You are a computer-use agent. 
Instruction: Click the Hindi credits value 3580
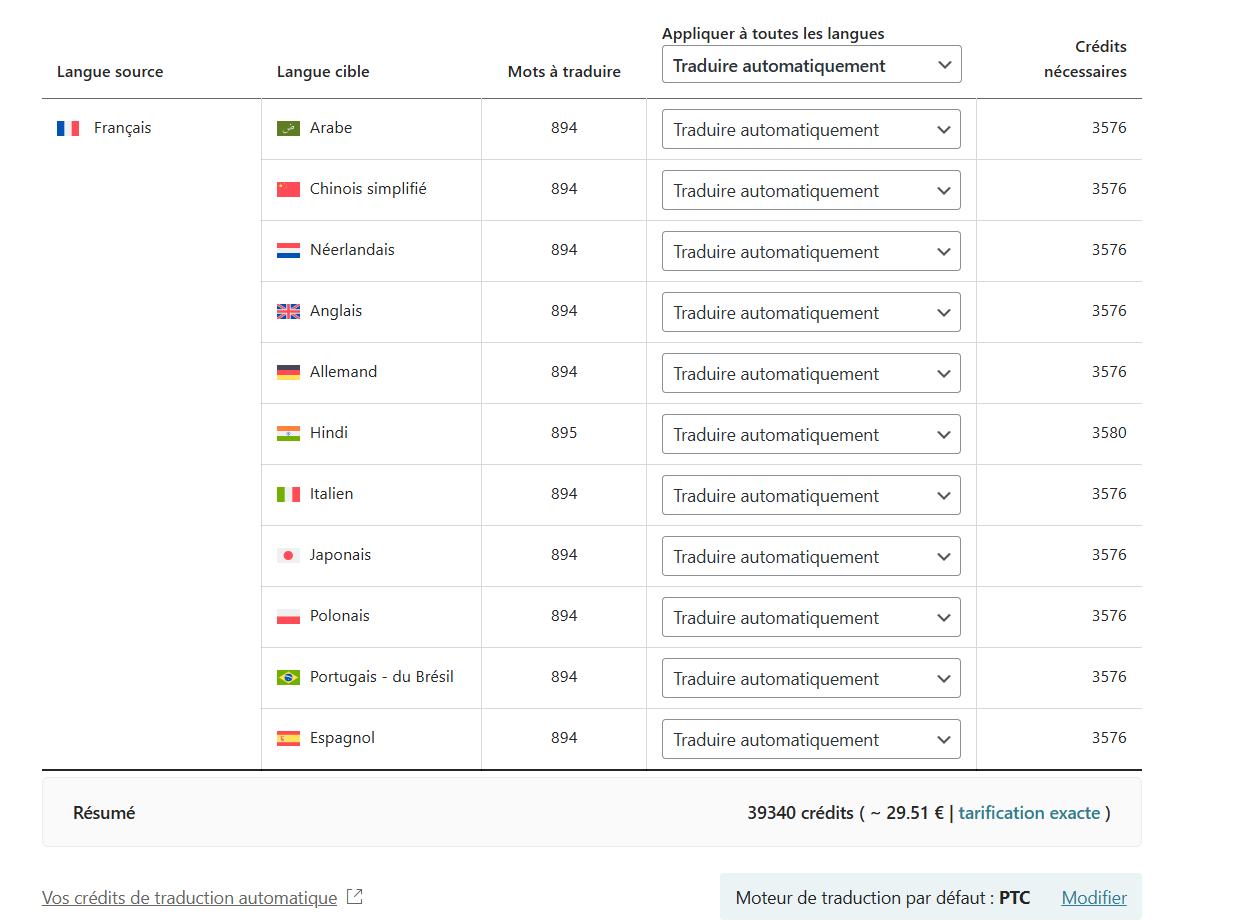(x=1108, y=433)
